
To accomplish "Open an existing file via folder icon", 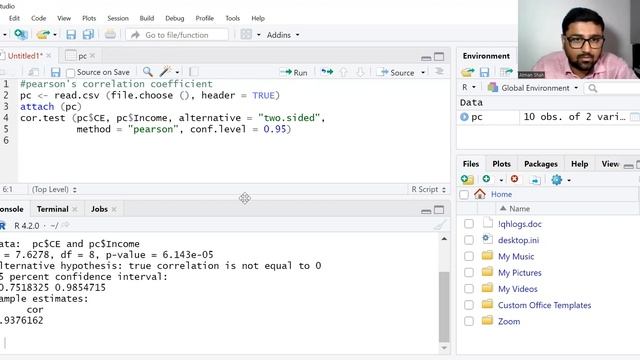I will pyautogui.click(x=43, y=35).
